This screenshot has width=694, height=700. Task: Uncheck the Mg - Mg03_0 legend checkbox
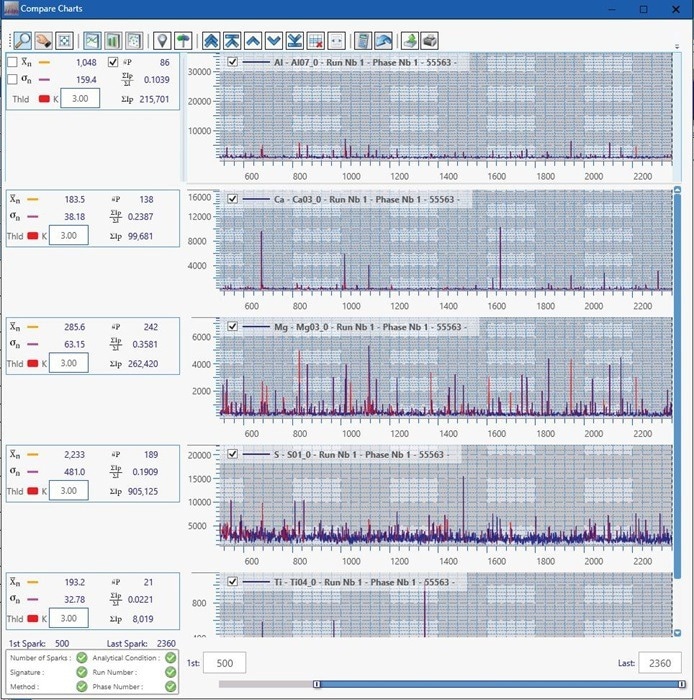[233, 327]
